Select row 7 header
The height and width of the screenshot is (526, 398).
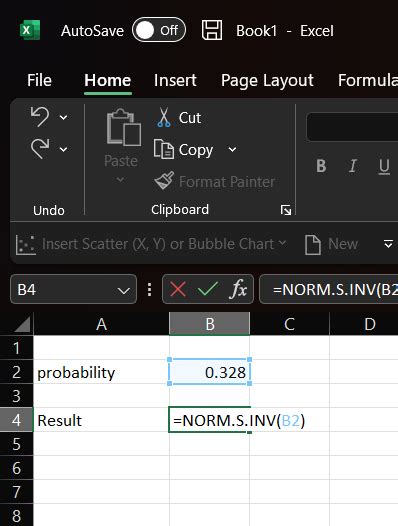16,492
